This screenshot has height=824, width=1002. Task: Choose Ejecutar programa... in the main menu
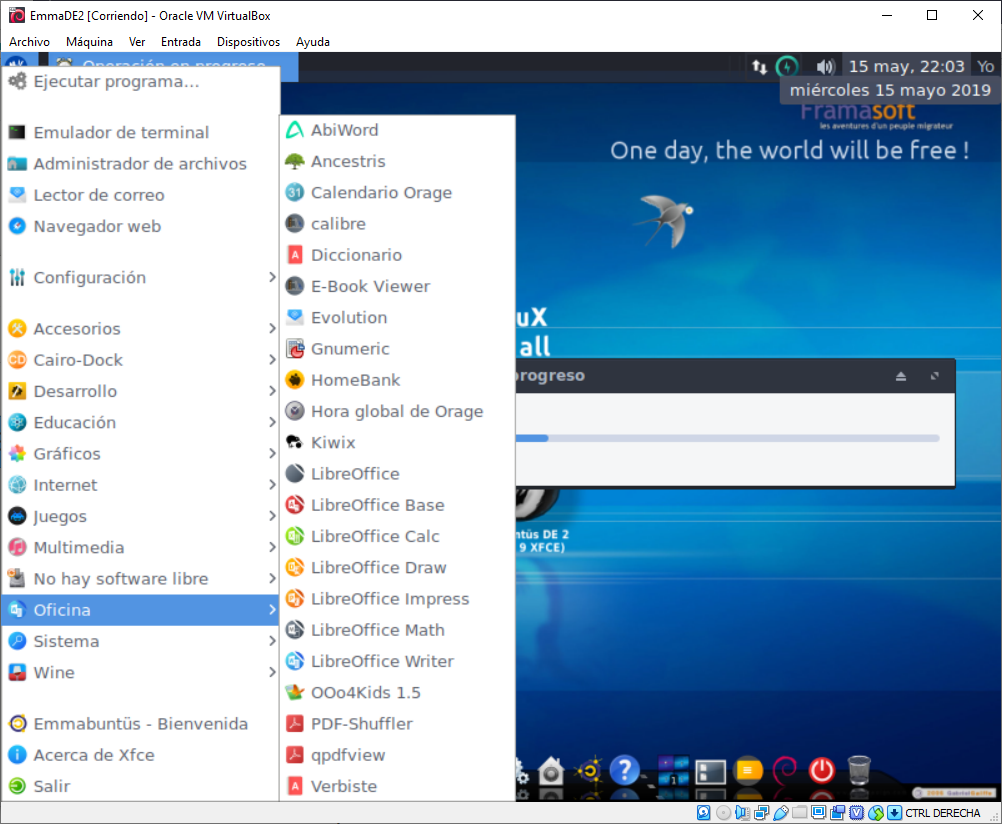[116, 82]
